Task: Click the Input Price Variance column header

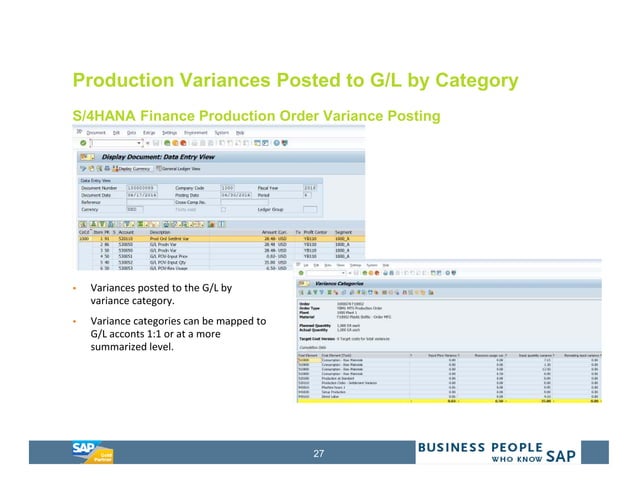Action: point(442,356)
